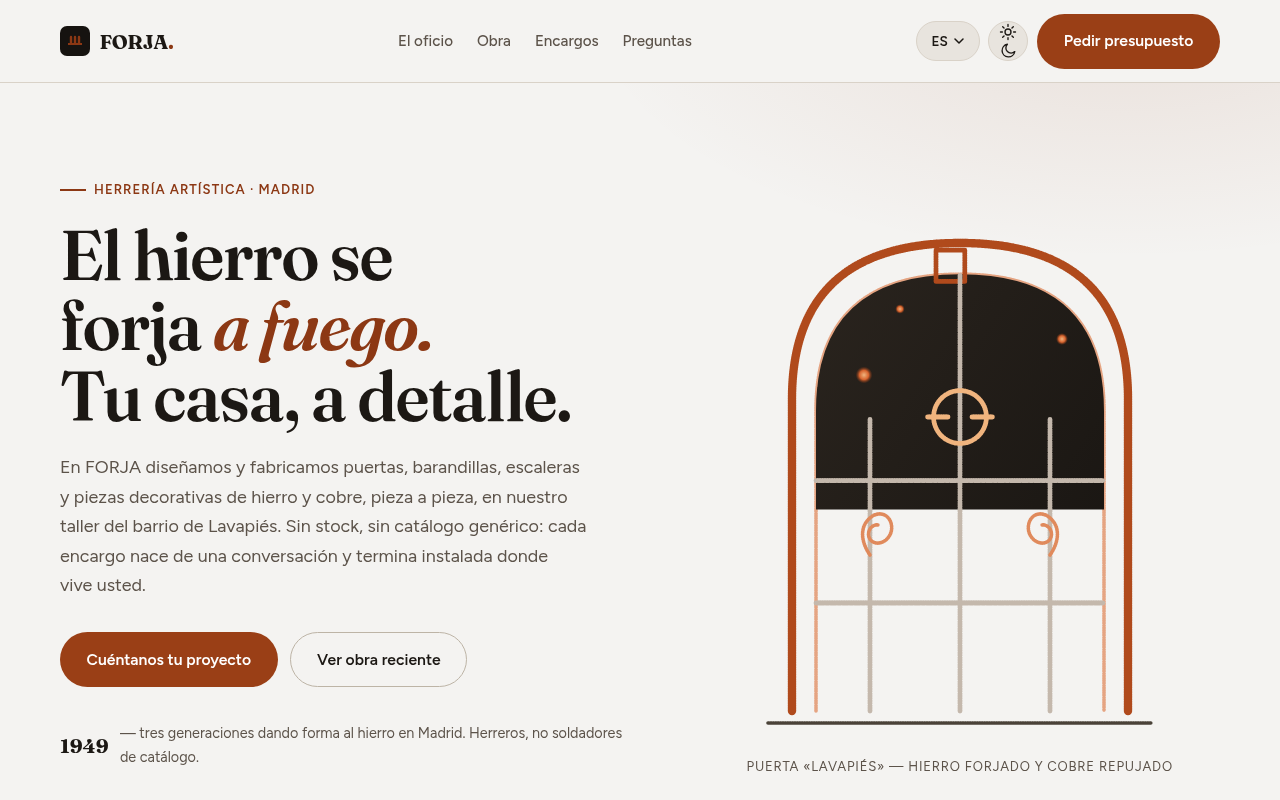Click the 1949 founding year text

click(84, 746)
